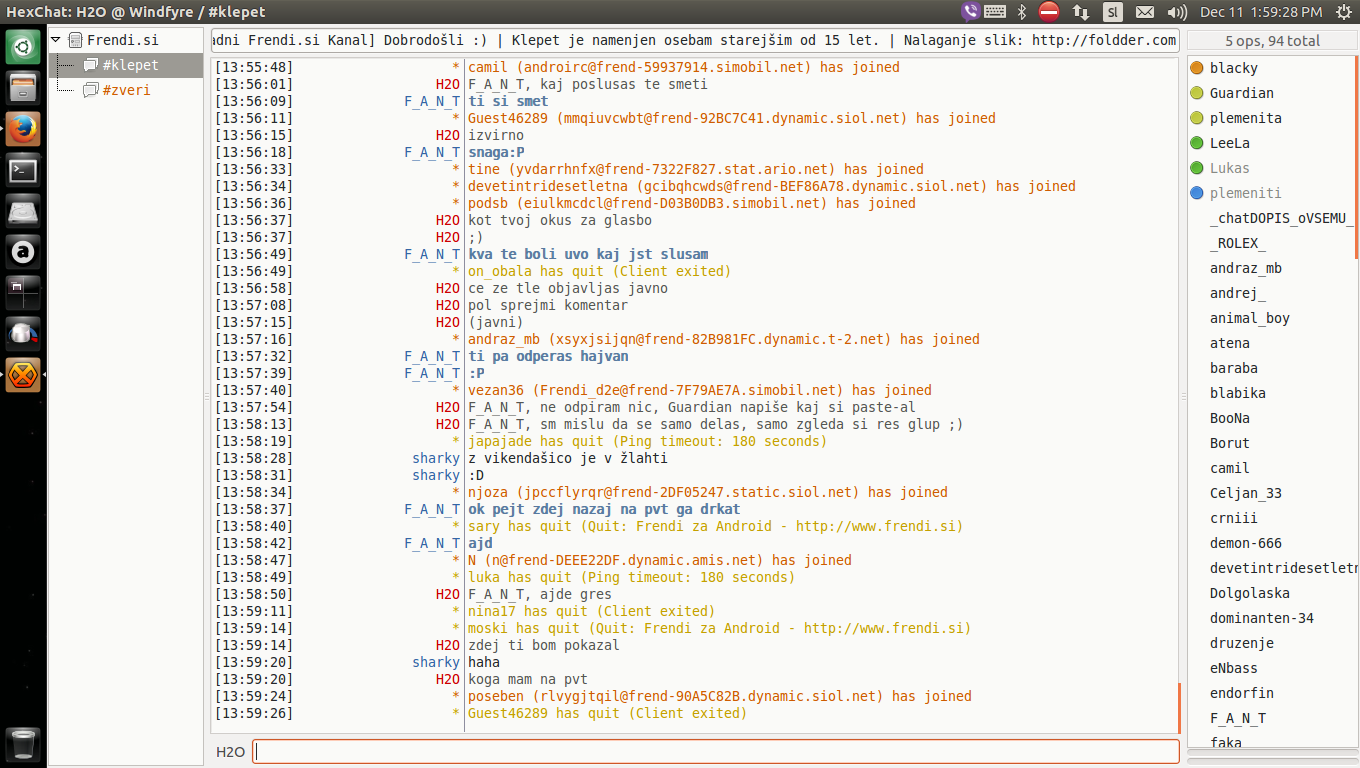This screenshot has height=768, width=1360.
Task: Collapse the Frendi.si network tree
Action: coord(56,40)
